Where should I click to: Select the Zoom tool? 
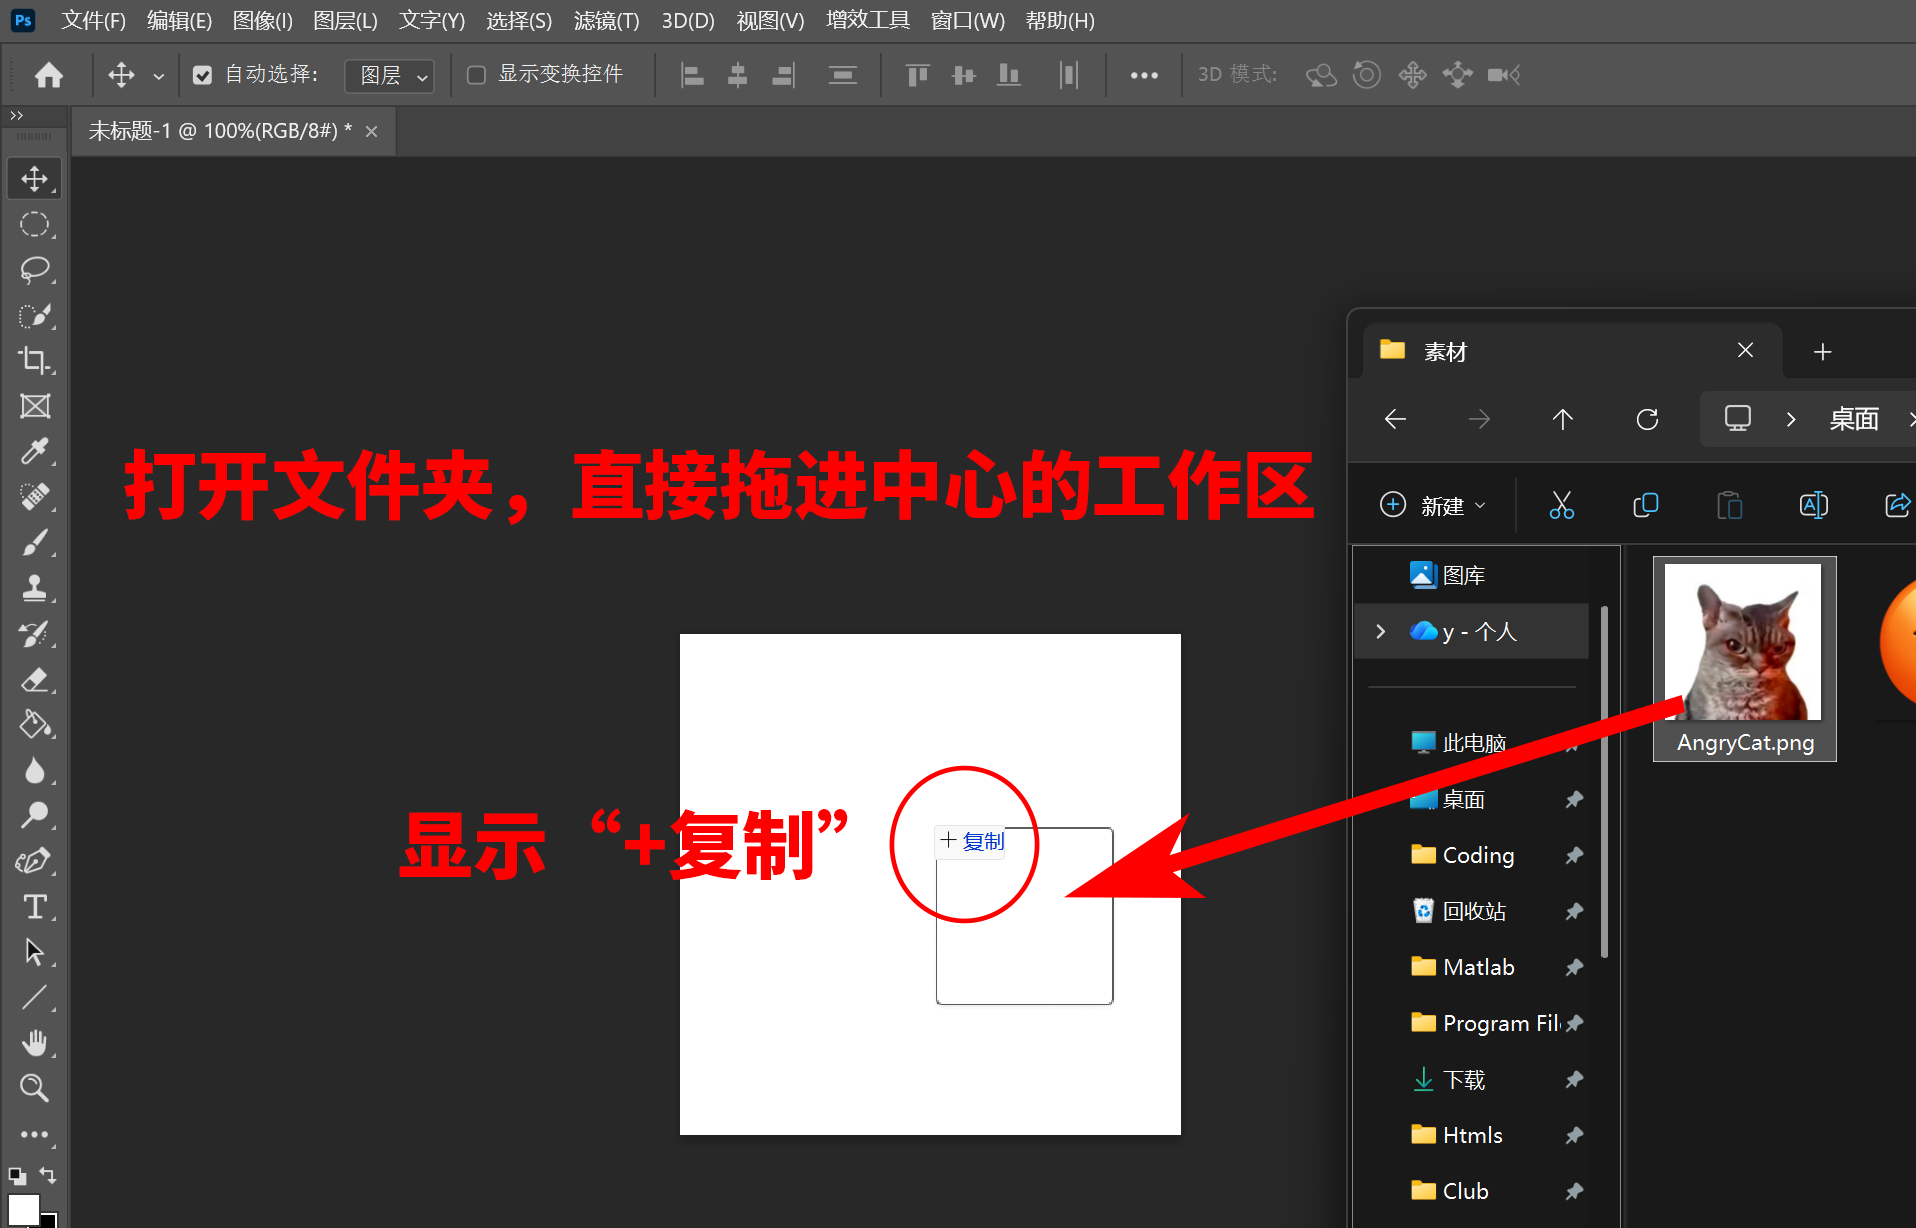click(x=35, y=1088)
